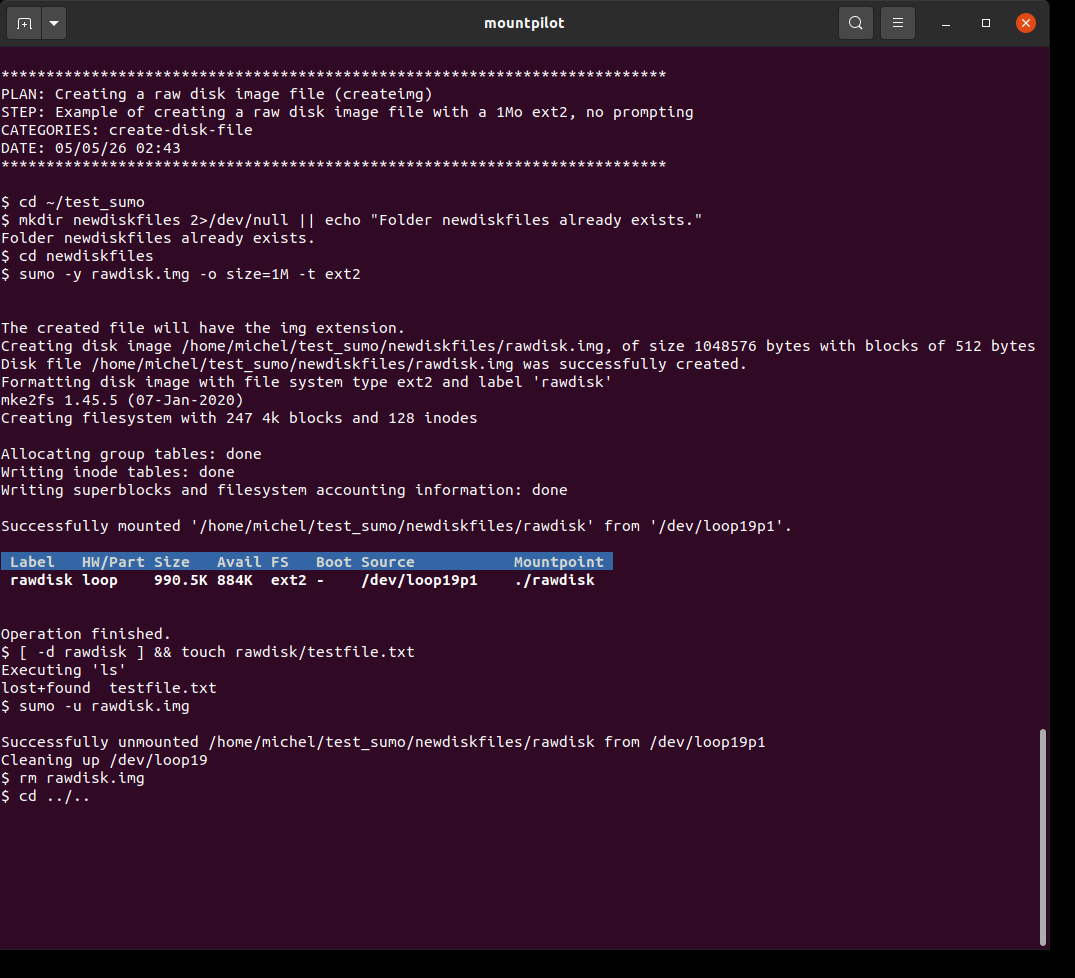
Task: Click 'Cleaning up /dev/loop19' line
Action: 104,760
